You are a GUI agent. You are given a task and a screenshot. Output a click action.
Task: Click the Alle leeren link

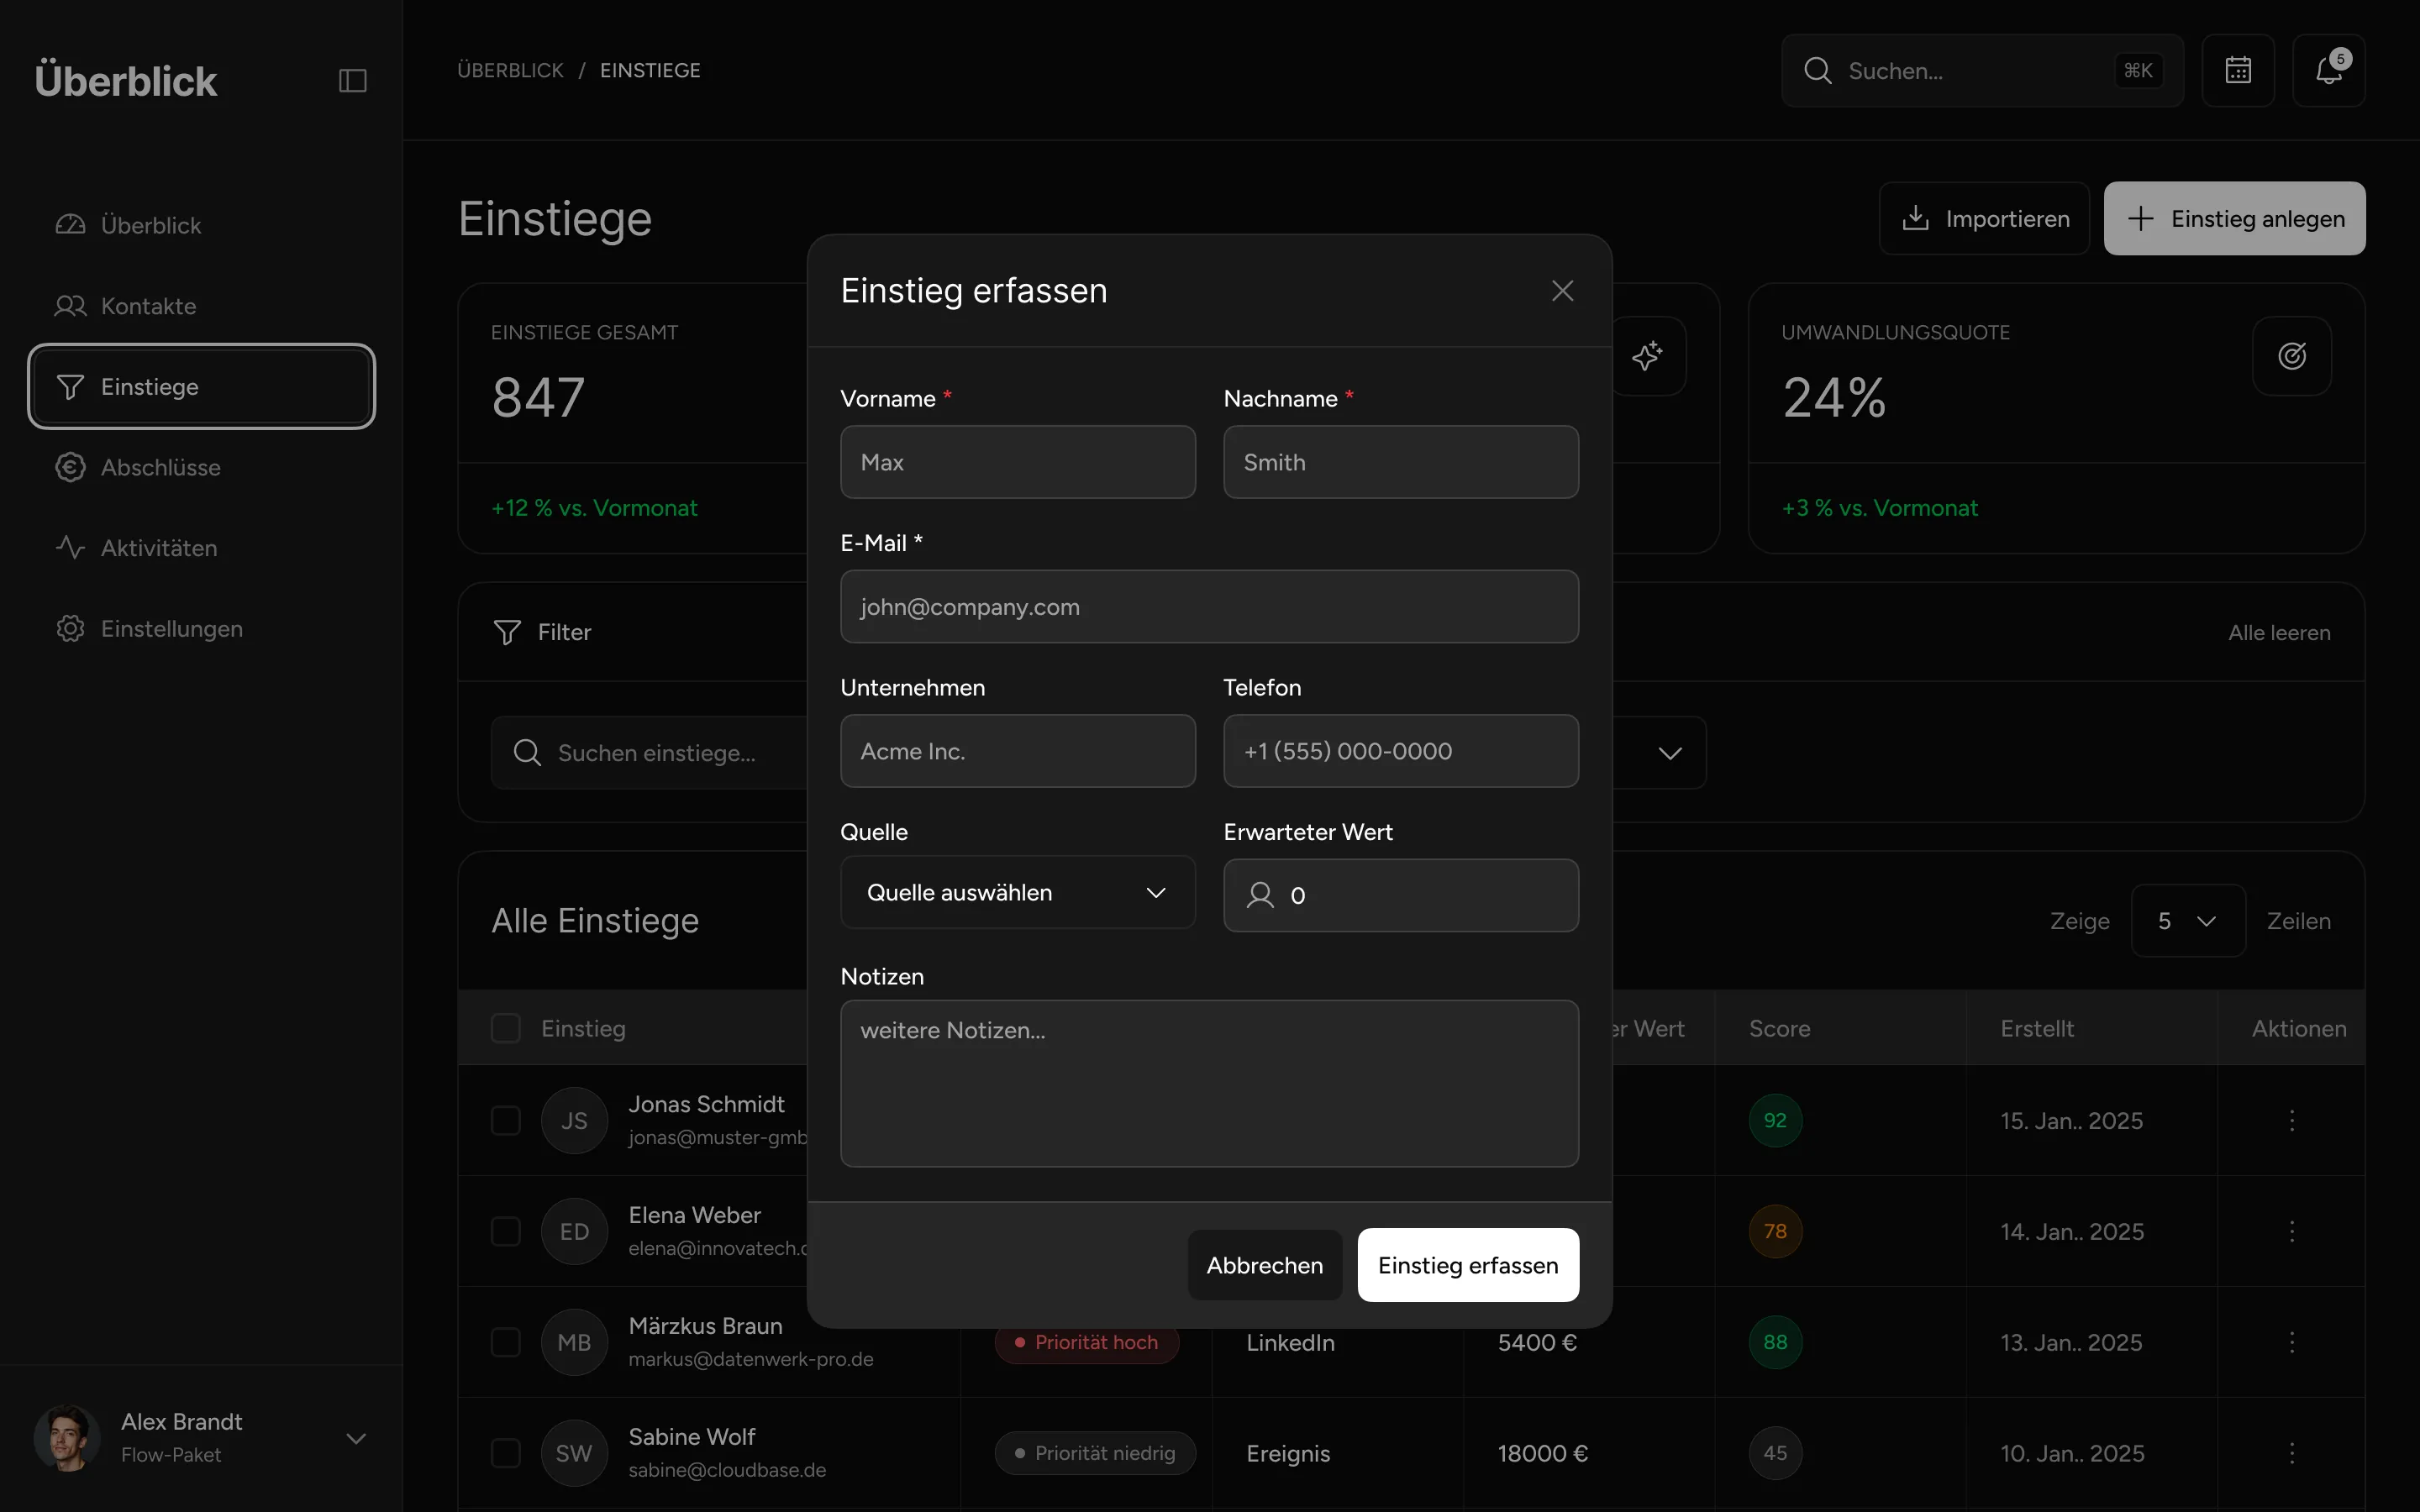point(2279,633)
